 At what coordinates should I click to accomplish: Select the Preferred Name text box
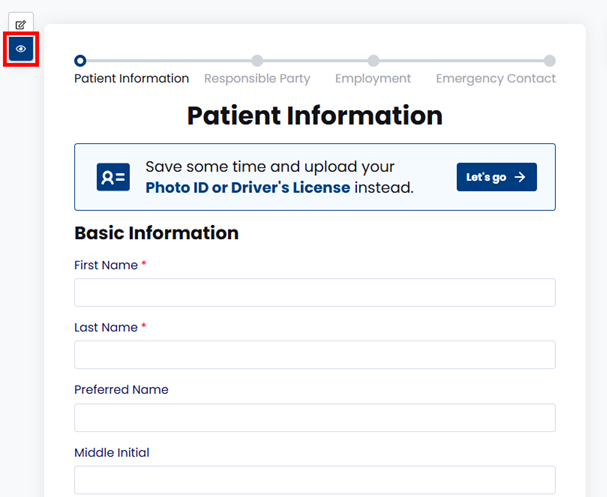tap(314, 418)
